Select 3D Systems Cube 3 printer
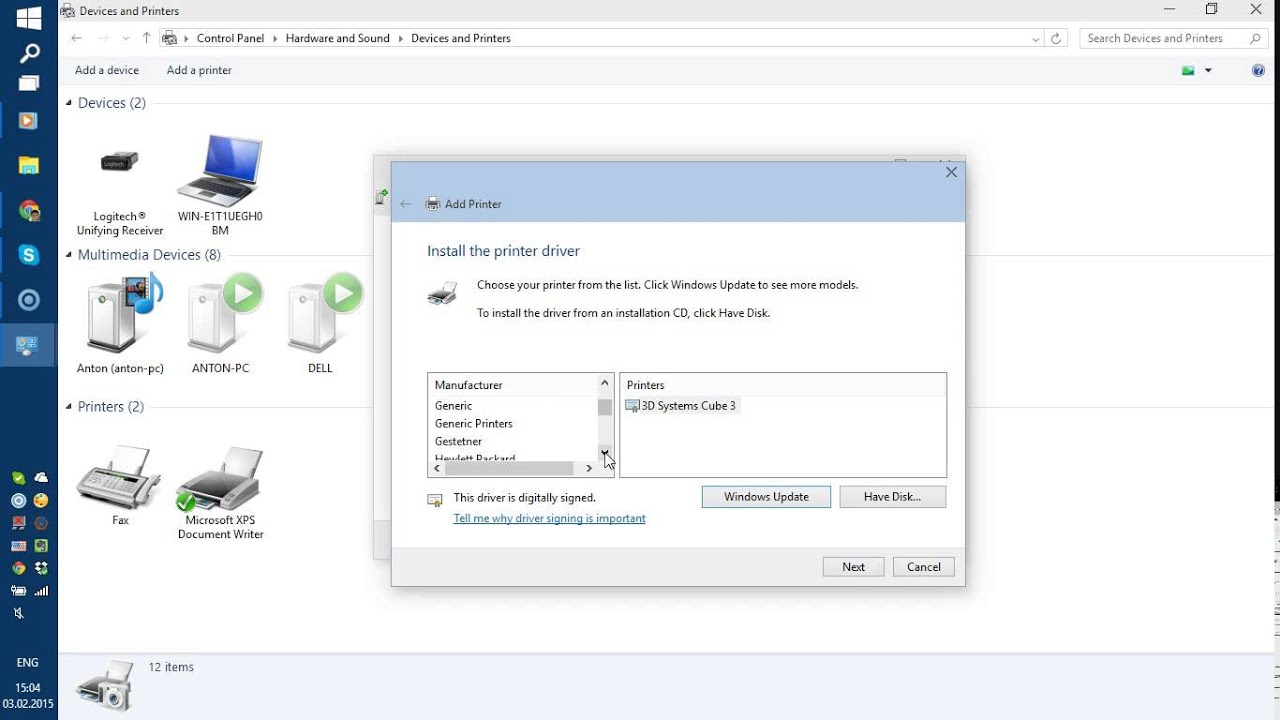 681,406
